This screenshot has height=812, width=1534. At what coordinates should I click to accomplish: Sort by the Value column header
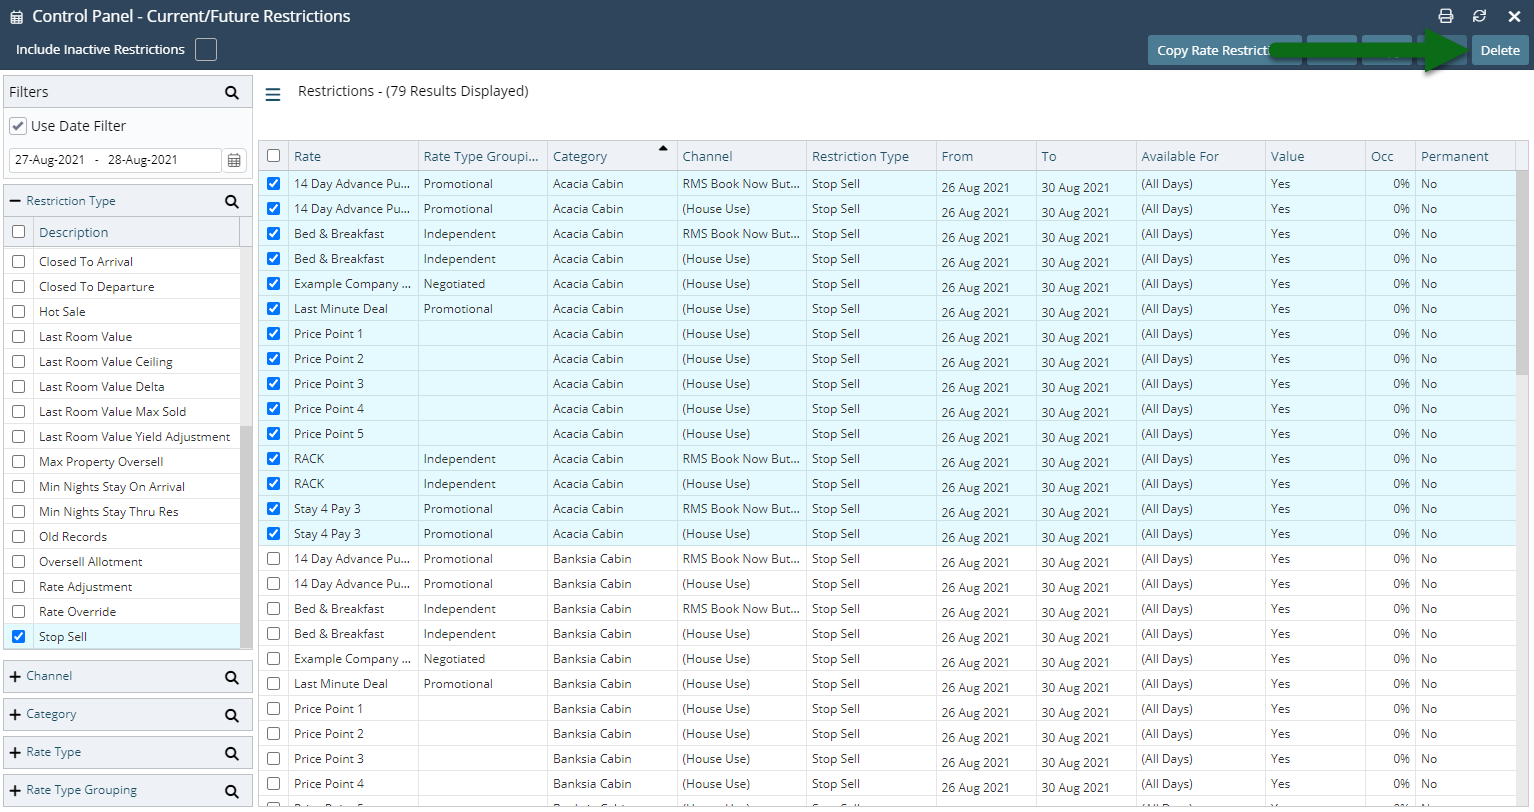tap(1315, 156)
